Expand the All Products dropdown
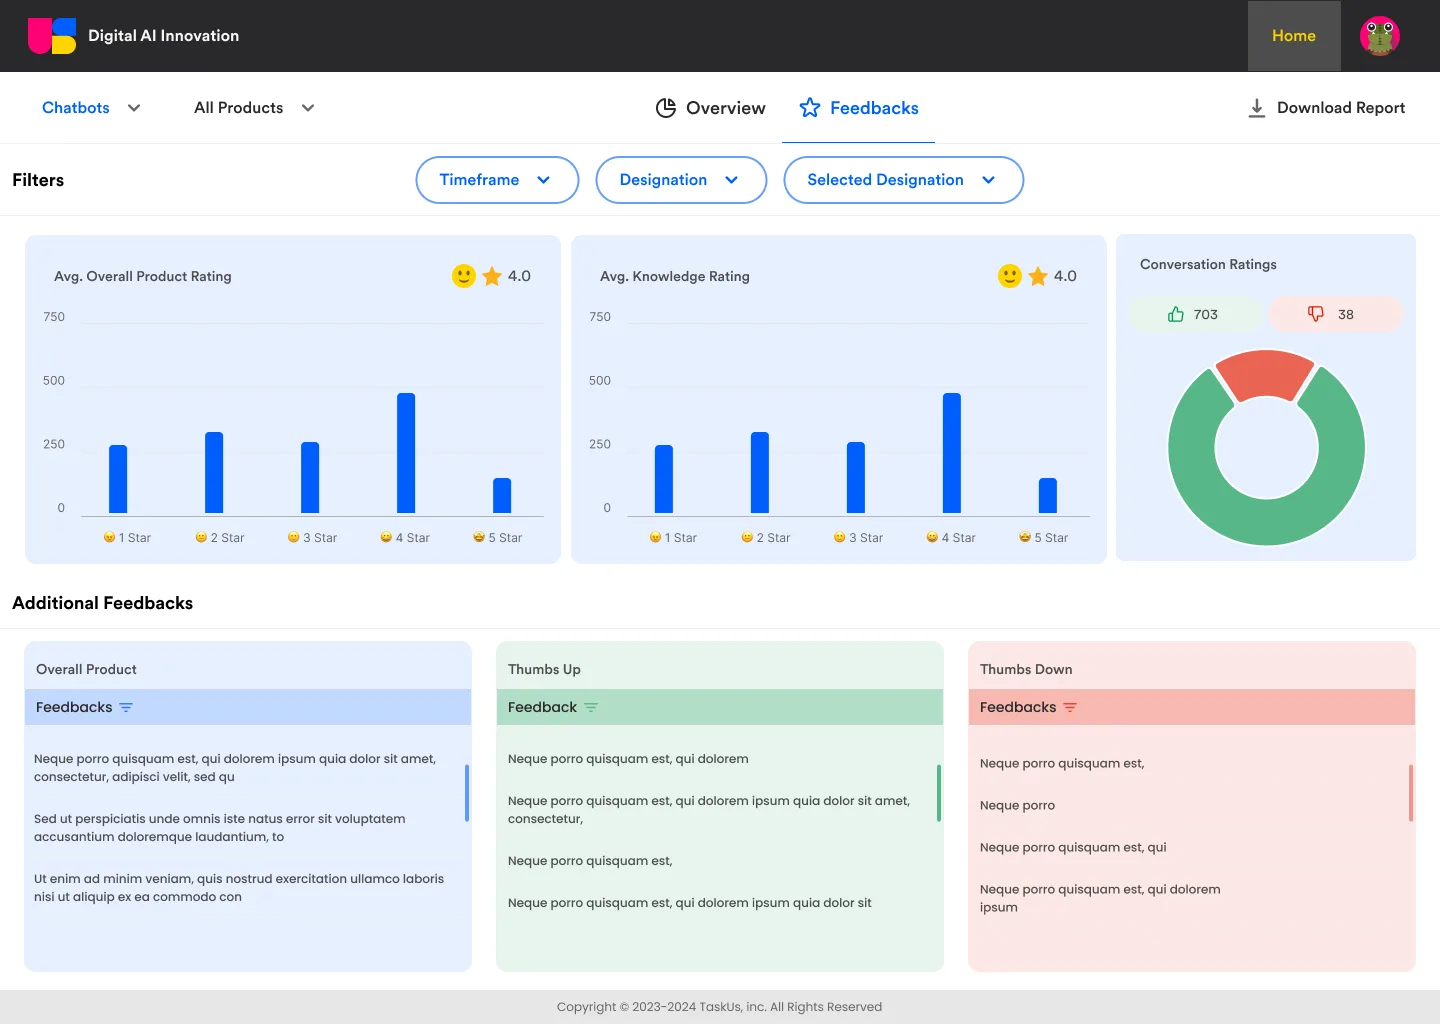1440x1024 pixels. (254, 108)
